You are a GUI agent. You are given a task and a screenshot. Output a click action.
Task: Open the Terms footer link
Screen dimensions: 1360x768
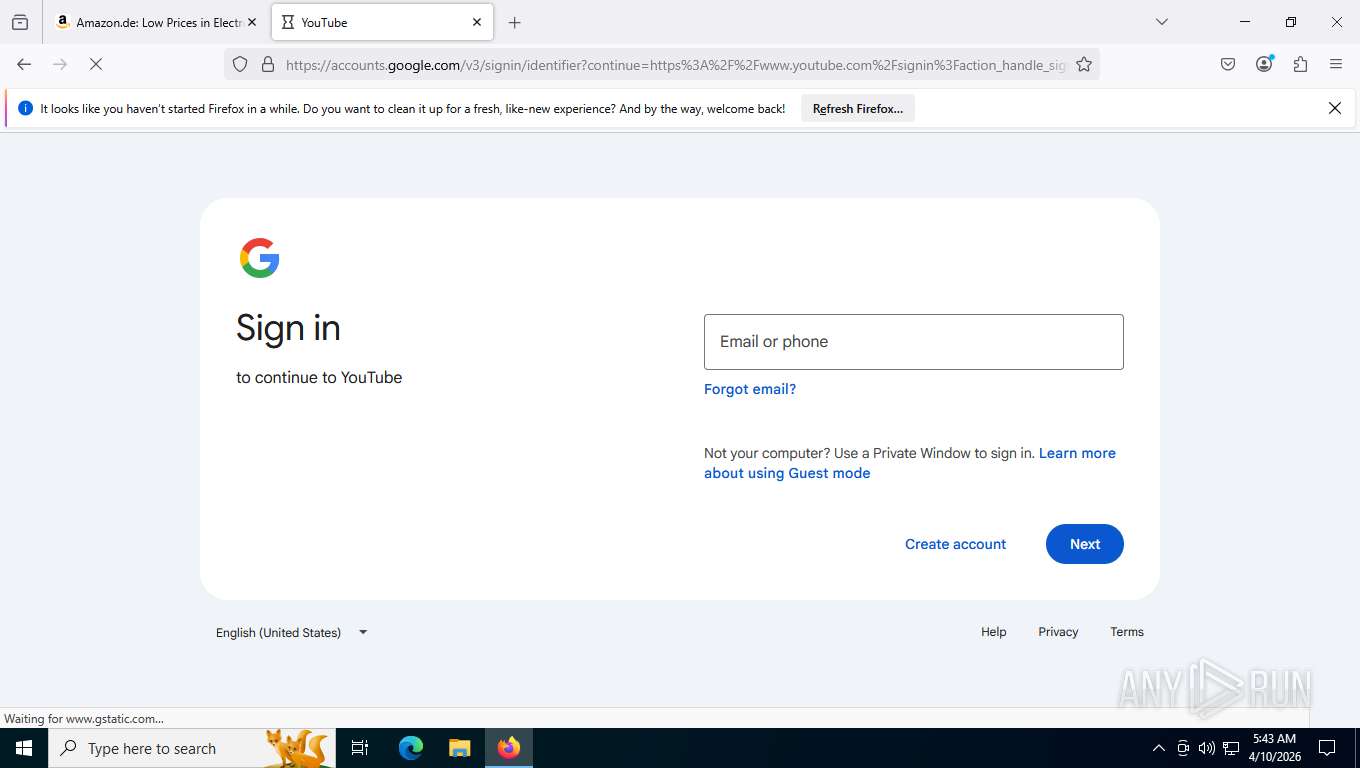click(1127, 632)
